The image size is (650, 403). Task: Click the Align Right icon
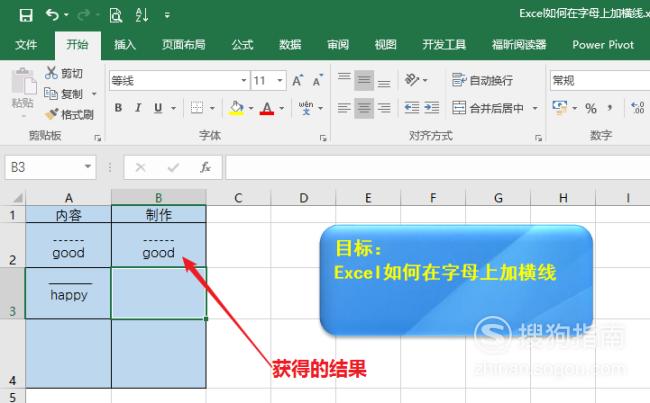pos(384,108)
